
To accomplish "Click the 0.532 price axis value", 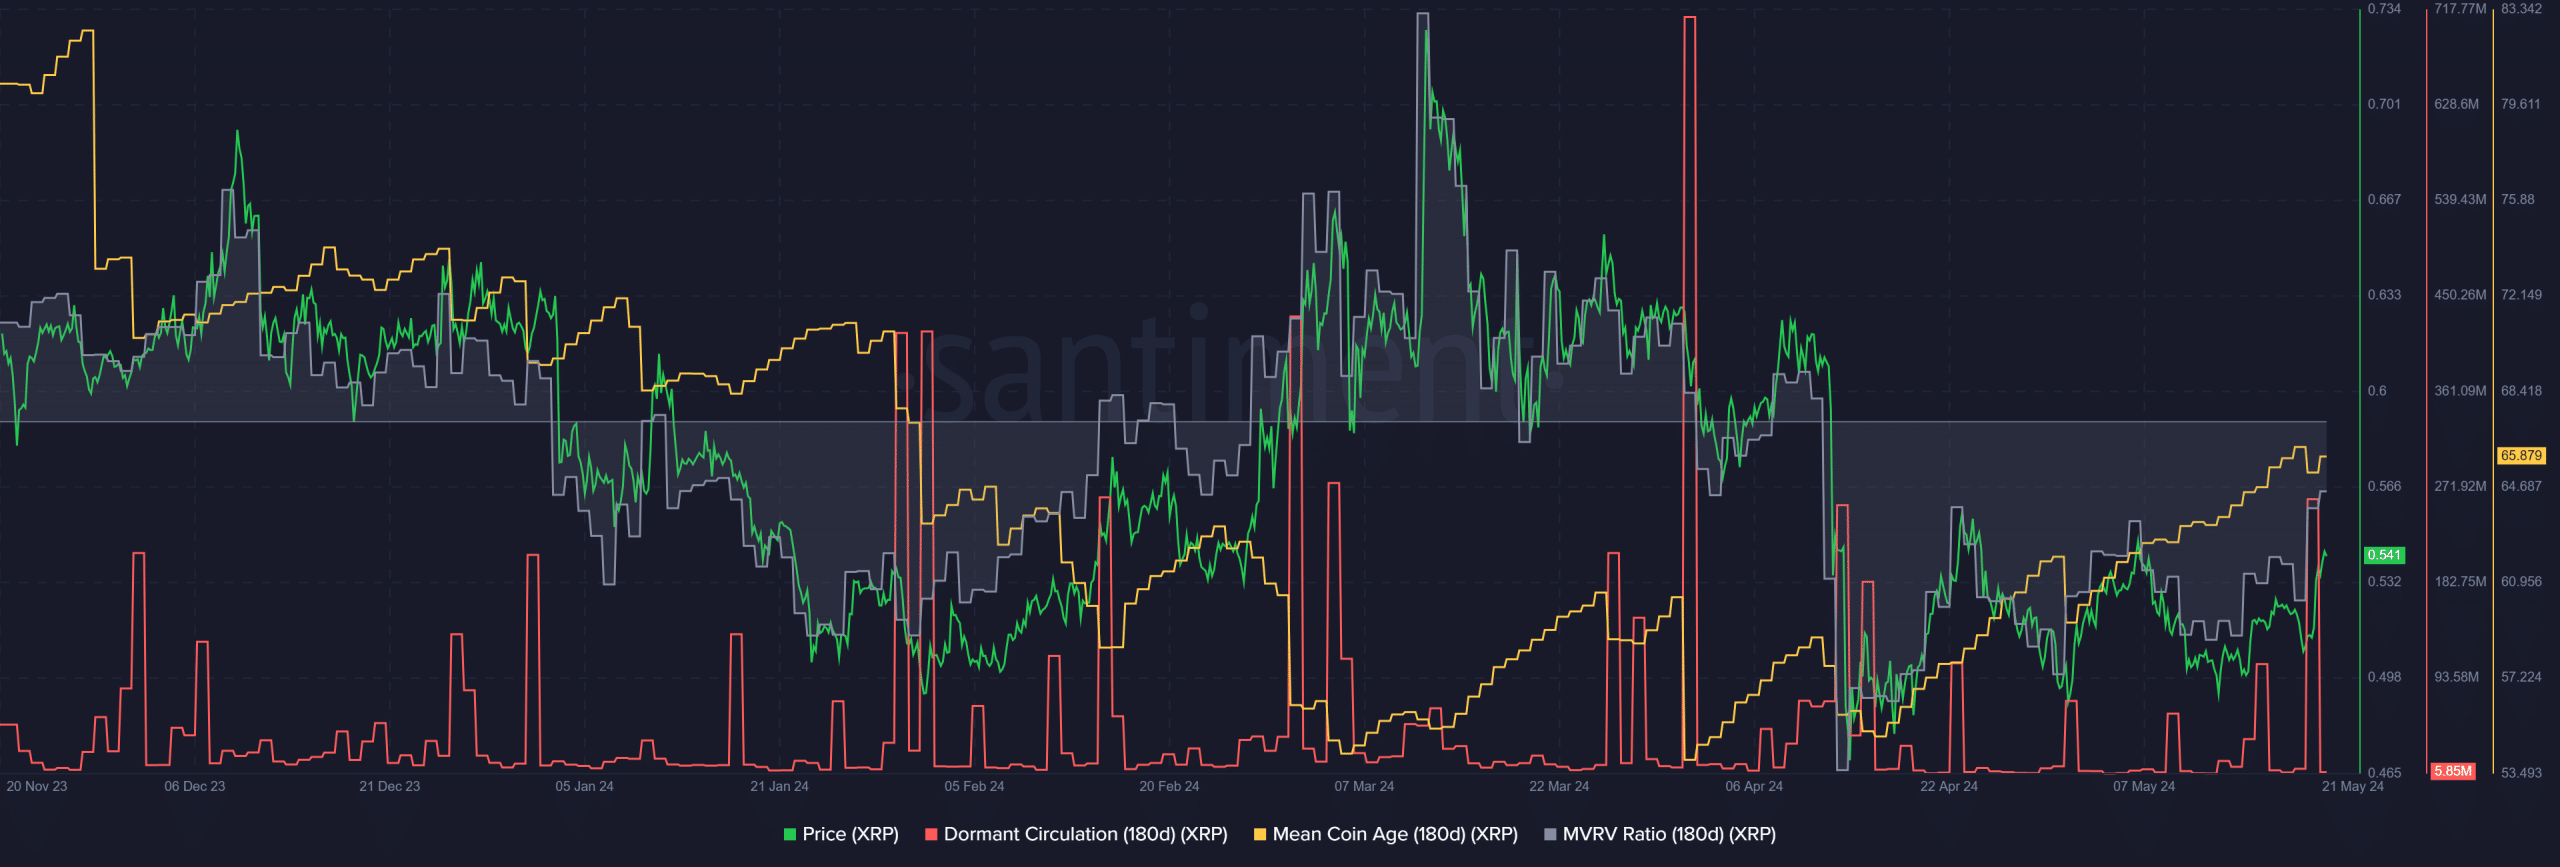I will 2384,582.
